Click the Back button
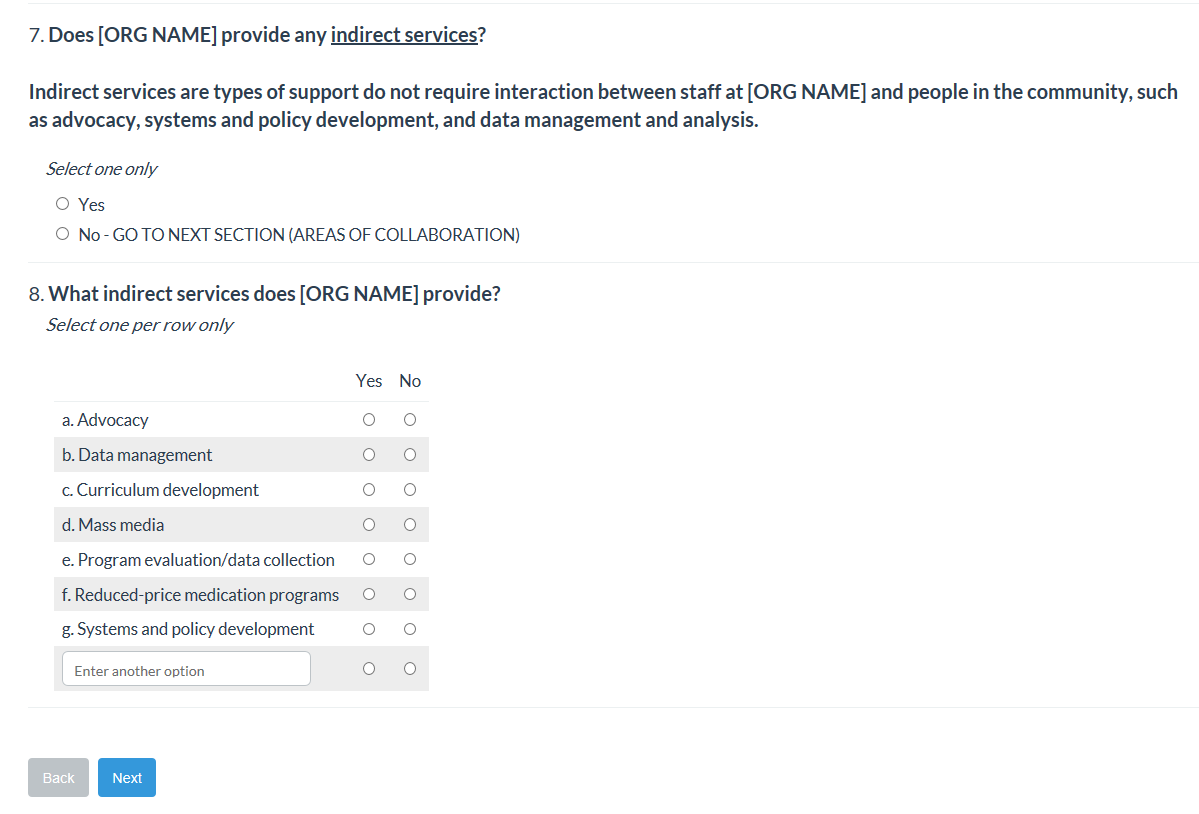 [x=58, y=778]
